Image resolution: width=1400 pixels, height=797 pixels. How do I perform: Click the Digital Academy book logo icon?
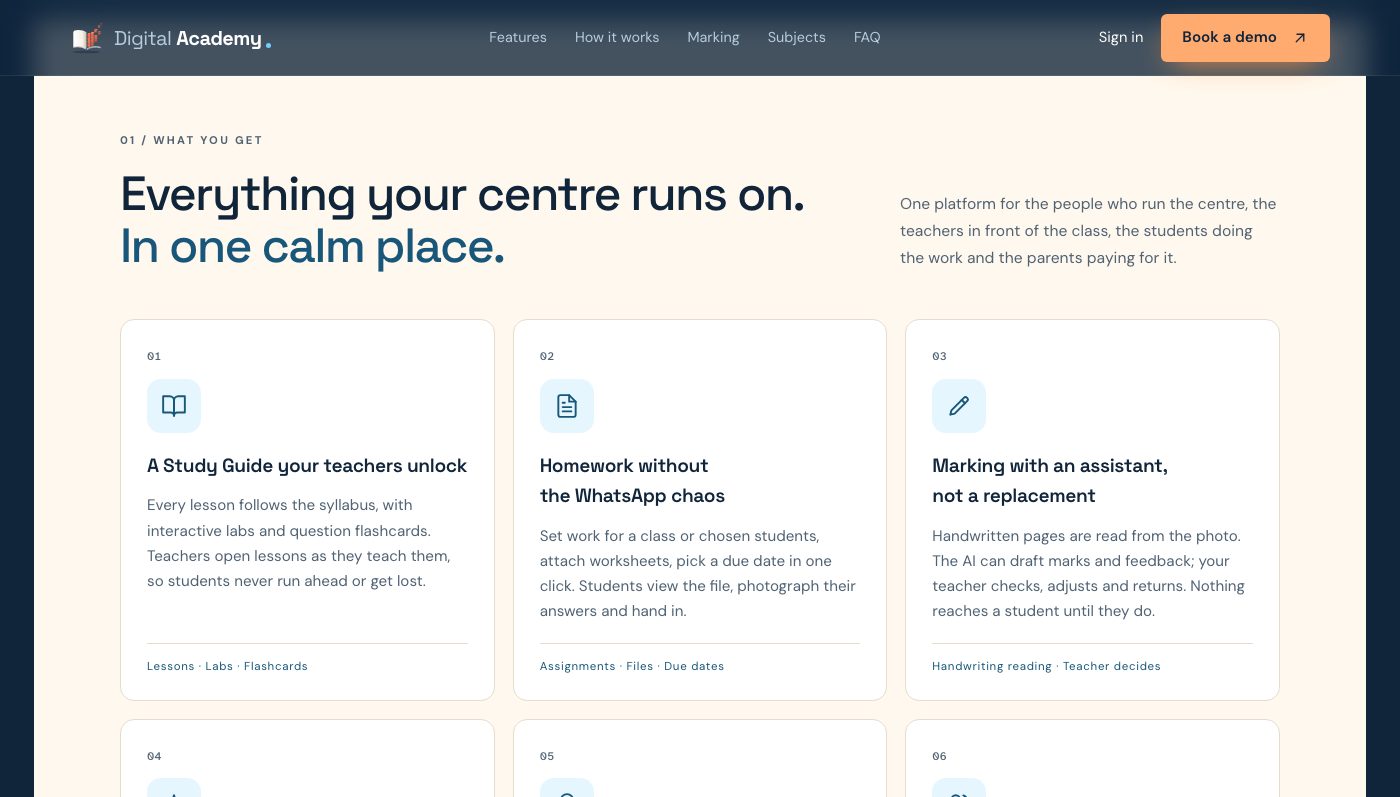(x=87, y=38)
